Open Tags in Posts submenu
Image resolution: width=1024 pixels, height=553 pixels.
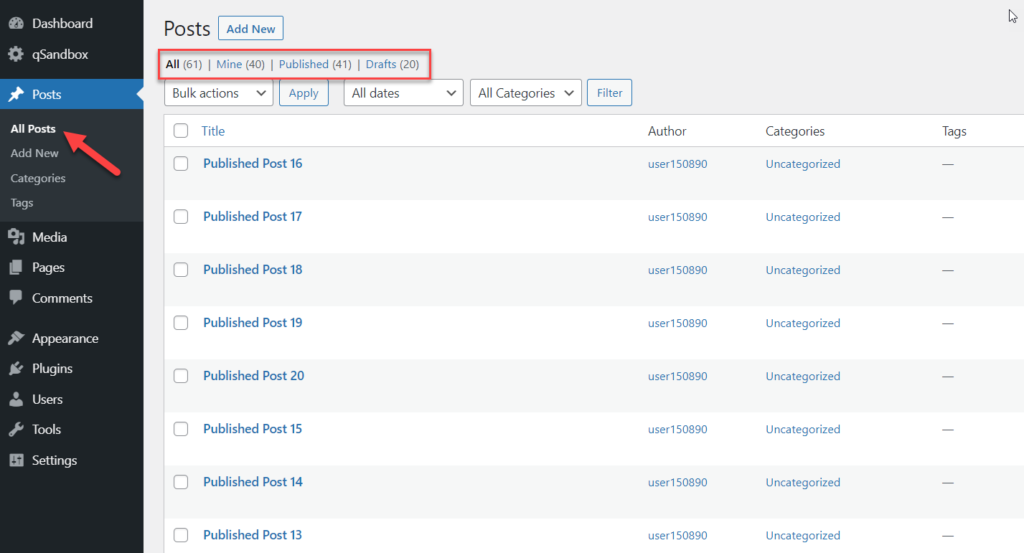coord(22,202)
